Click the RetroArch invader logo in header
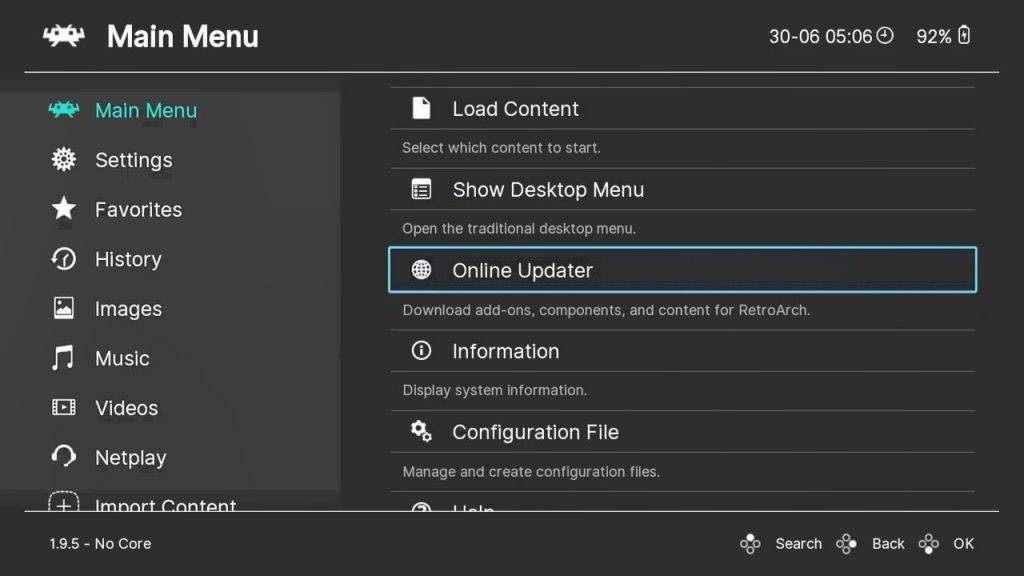The width and height of the screenshot is (1024, 576). tap(63, 36)
